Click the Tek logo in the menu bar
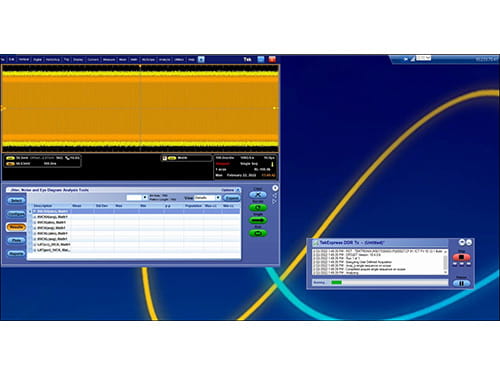500x375 pixels. (247, 59)
